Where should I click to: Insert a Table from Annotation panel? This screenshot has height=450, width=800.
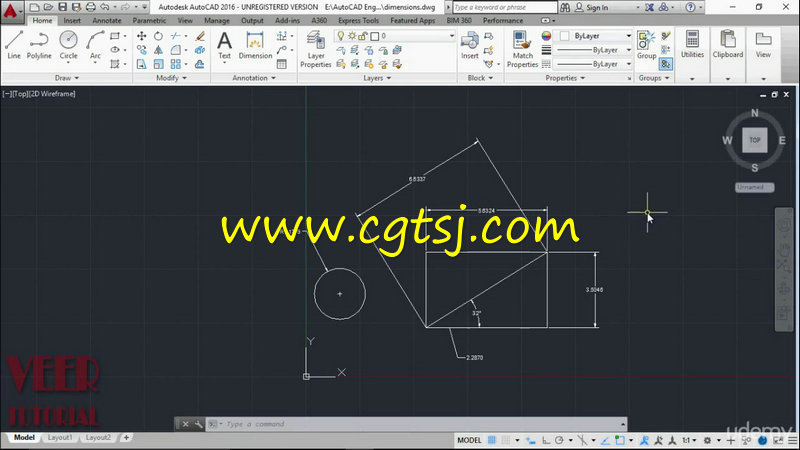(282, 64)
